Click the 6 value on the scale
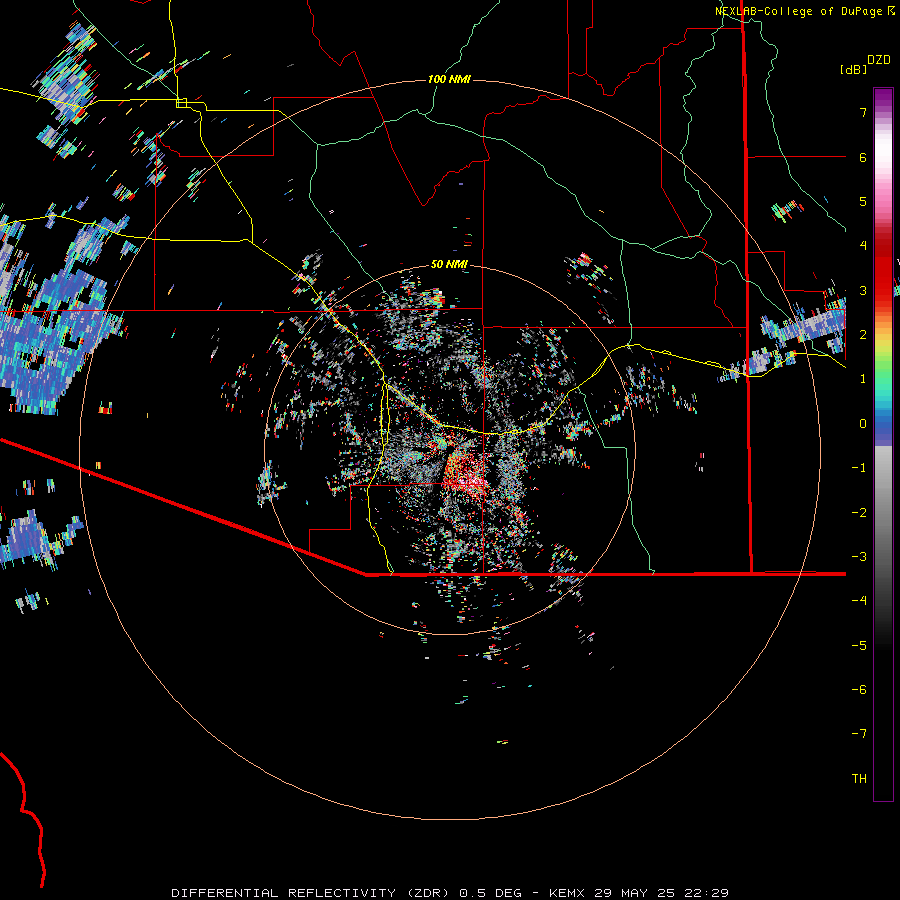Screen dimensions: 900x900 (x=863, y=157)
